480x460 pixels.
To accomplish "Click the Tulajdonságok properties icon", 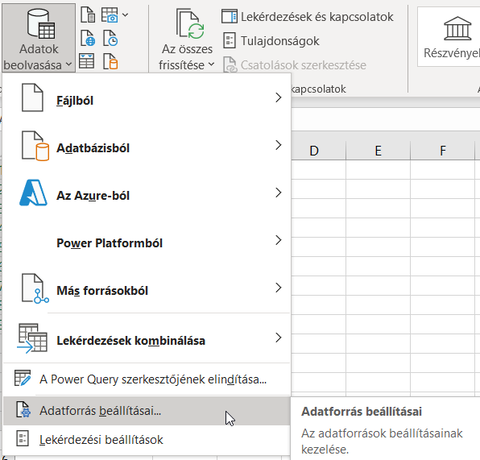I will (x=229, y=40).
